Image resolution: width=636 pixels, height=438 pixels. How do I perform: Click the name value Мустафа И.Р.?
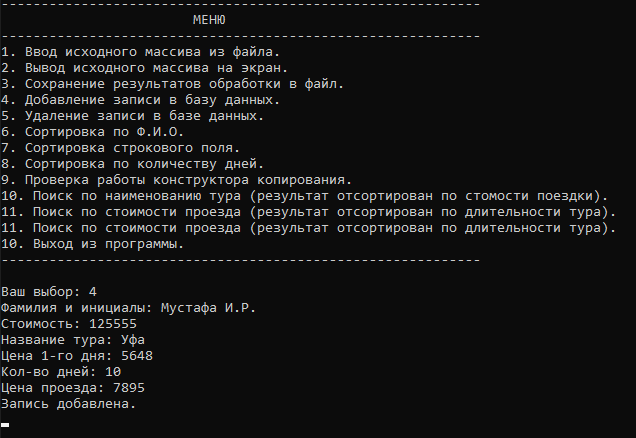208,308
